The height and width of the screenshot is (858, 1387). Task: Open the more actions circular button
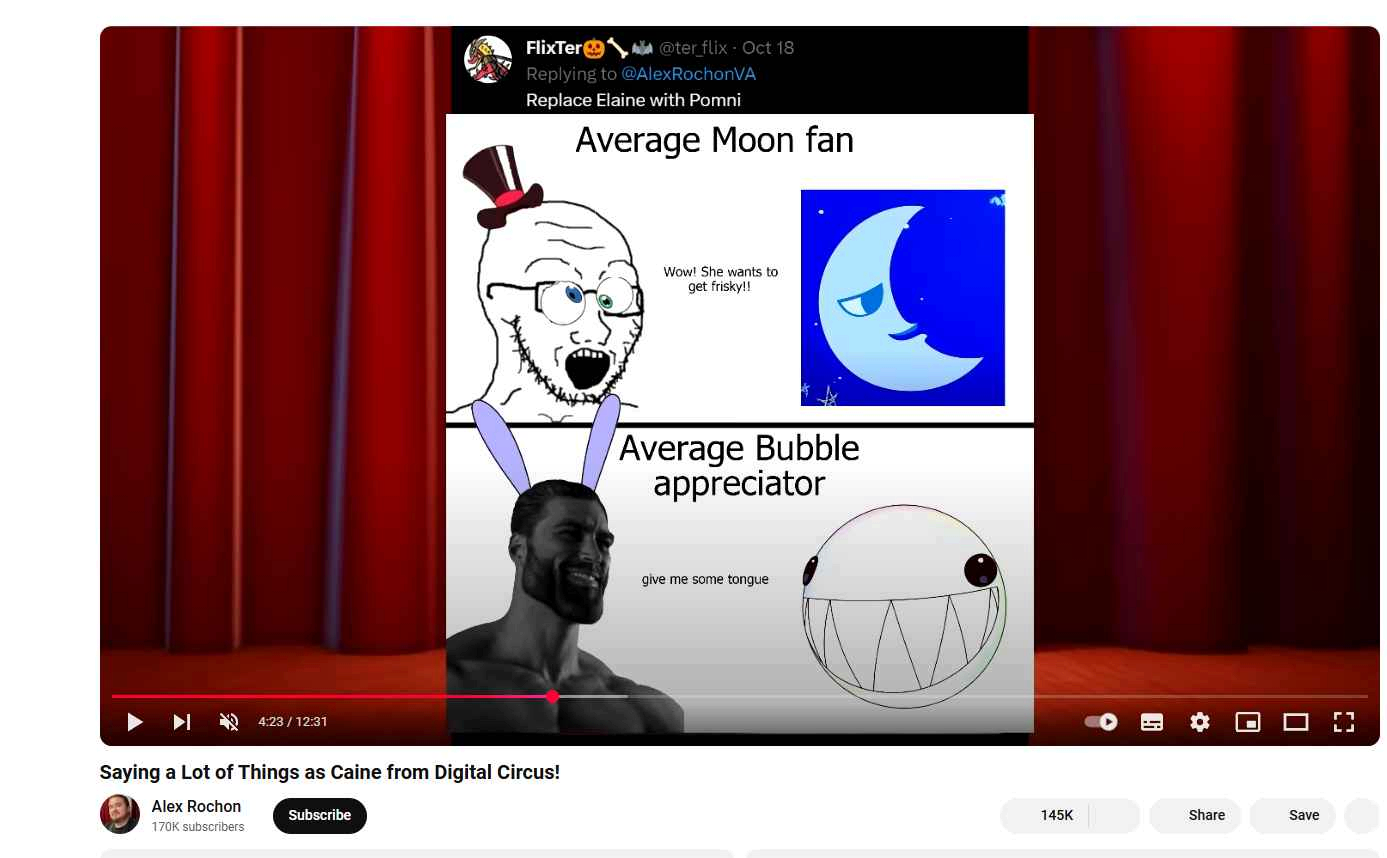tap(1362, 815)
